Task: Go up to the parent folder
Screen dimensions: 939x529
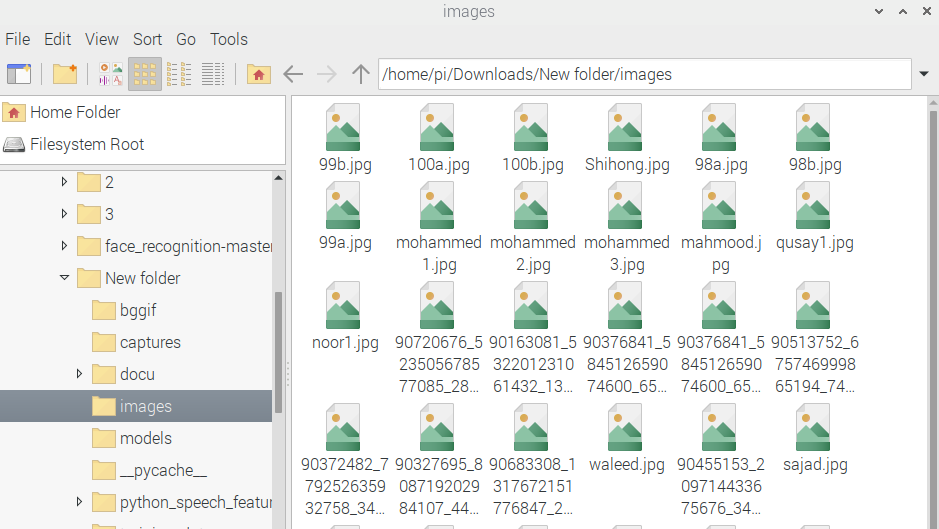Action: pos(361,74)
